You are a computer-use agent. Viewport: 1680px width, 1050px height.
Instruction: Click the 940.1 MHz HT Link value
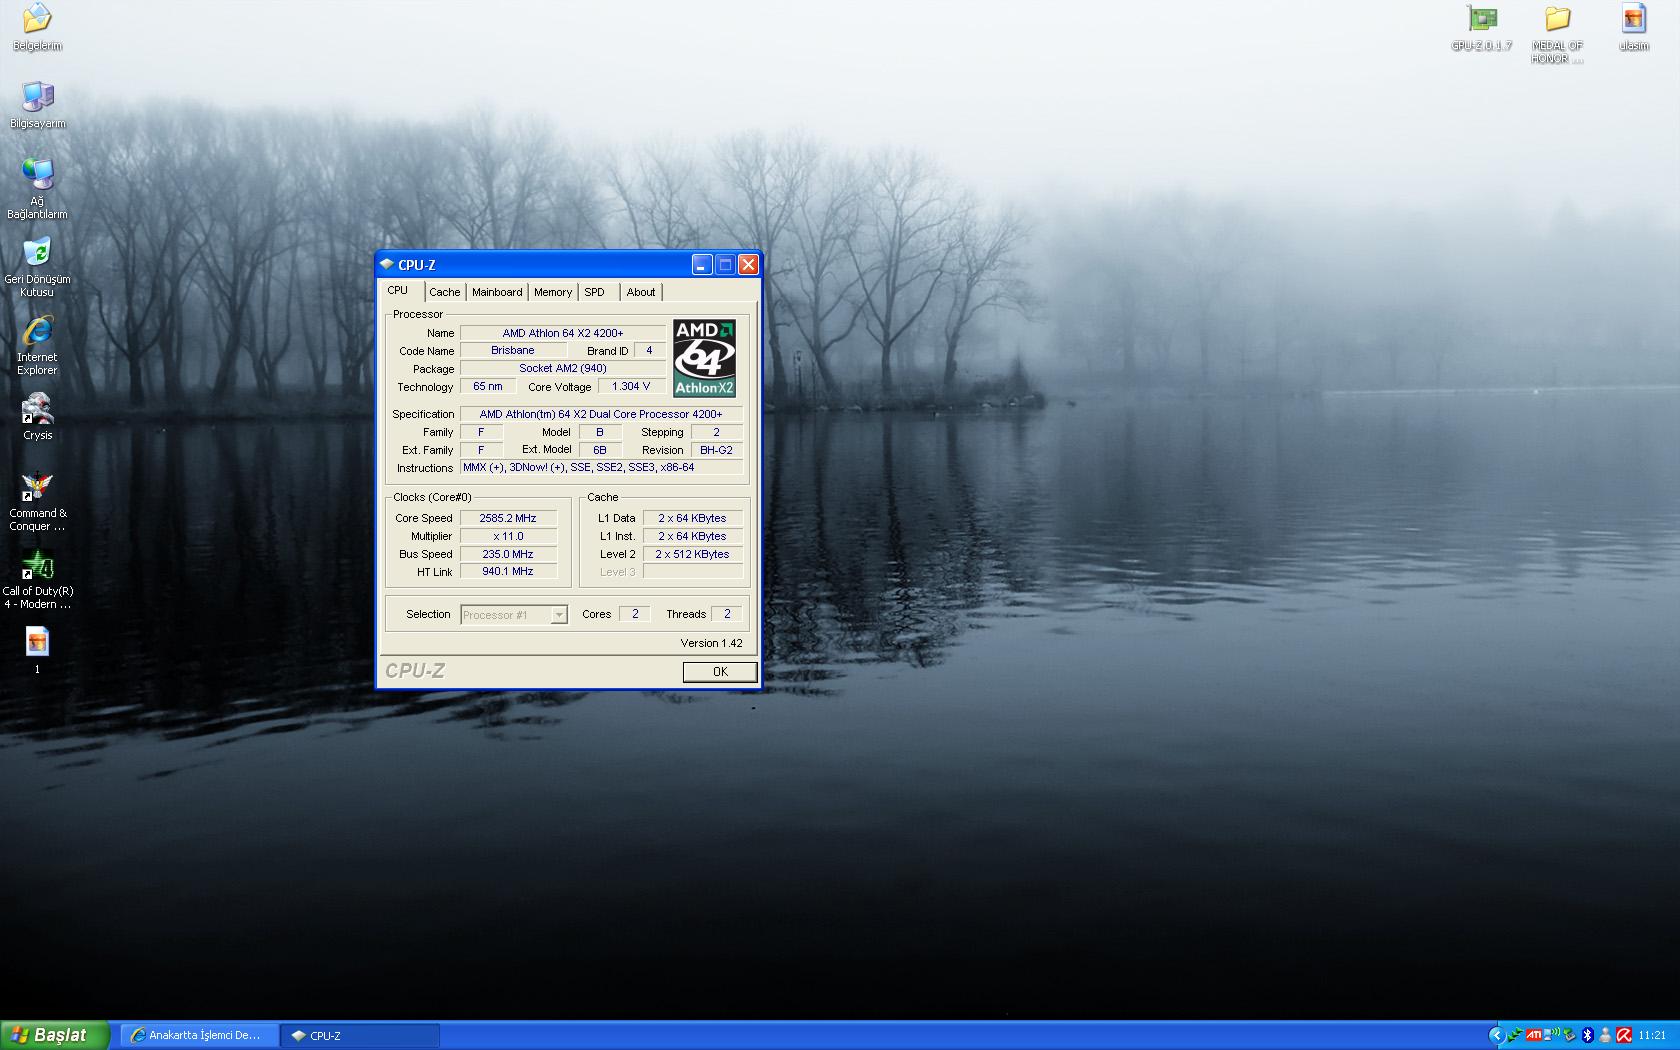pyautogui.click(x=508, y=572)
